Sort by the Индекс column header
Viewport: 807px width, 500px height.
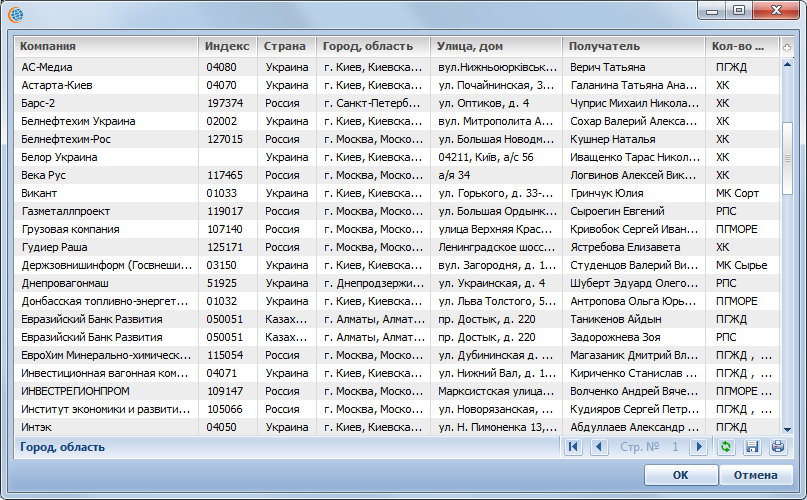[x=227, y=46]
